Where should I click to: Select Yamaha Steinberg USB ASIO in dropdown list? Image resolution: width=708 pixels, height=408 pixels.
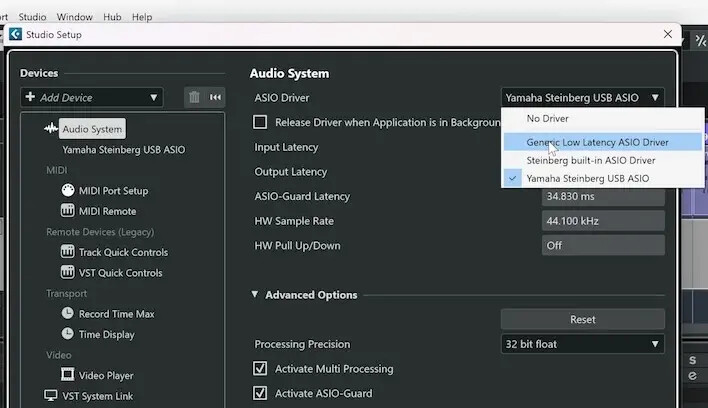[603, 178]
